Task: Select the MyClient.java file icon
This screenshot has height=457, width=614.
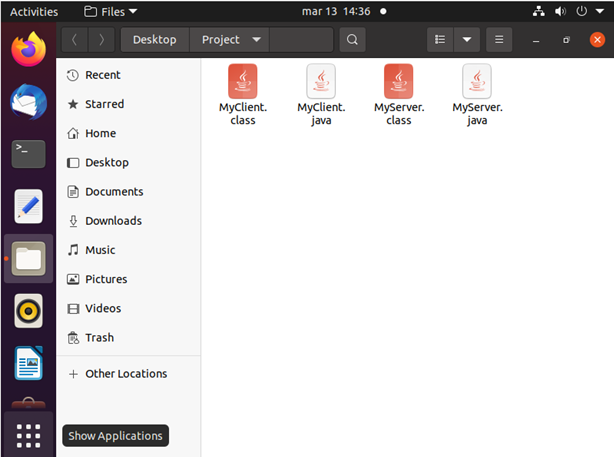Action: click(x=321, y=81)
